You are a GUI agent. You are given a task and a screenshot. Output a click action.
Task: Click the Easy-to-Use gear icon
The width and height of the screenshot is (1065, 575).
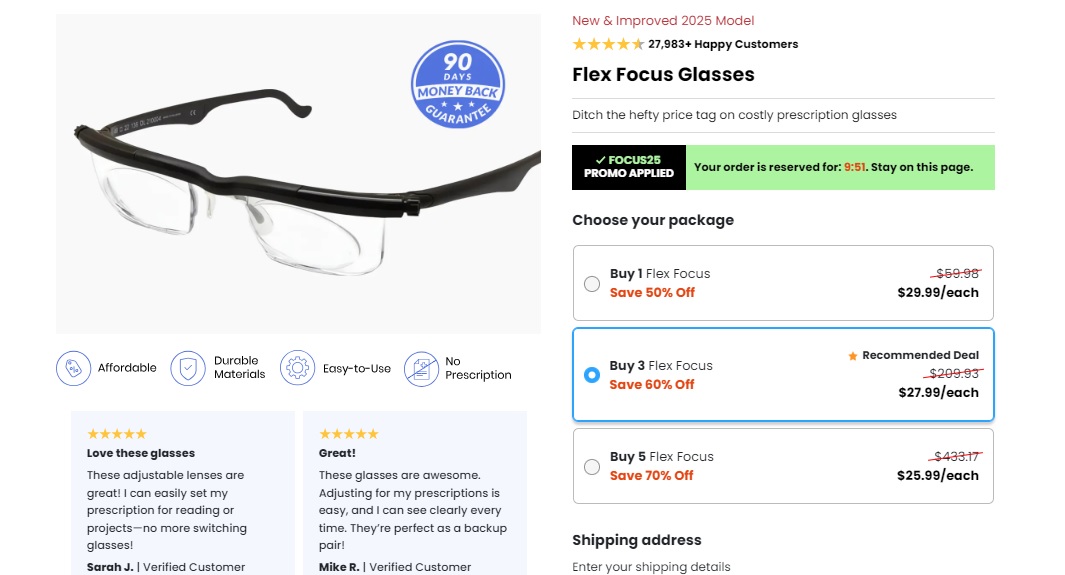tap(297, 368)
